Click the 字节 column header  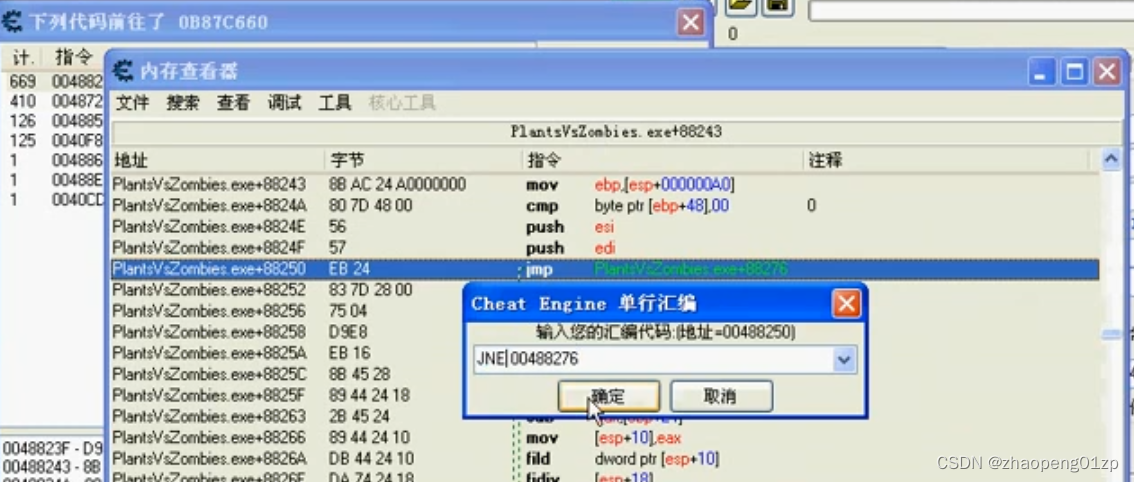424,160
